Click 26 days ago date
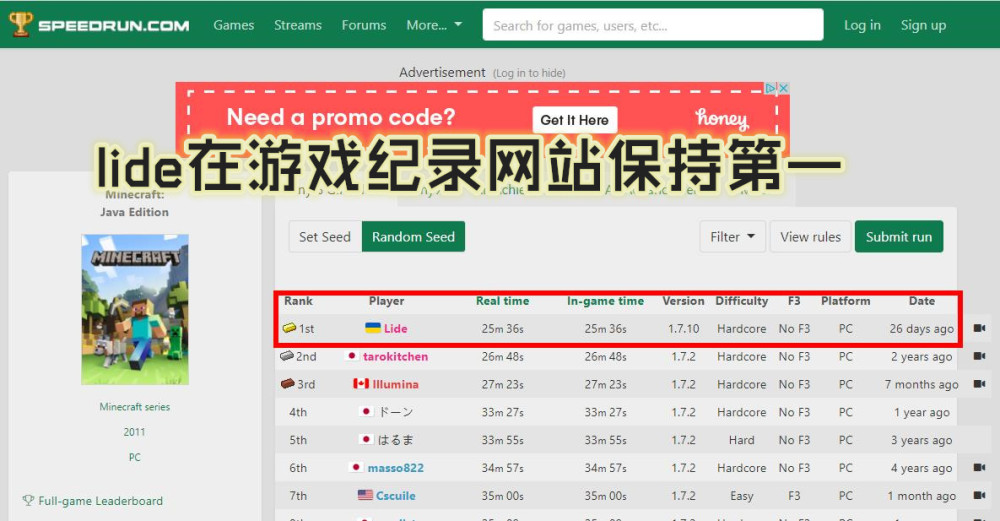This screenshot has width=1000, height=521. pyautogui.click(x=922, y=328)
